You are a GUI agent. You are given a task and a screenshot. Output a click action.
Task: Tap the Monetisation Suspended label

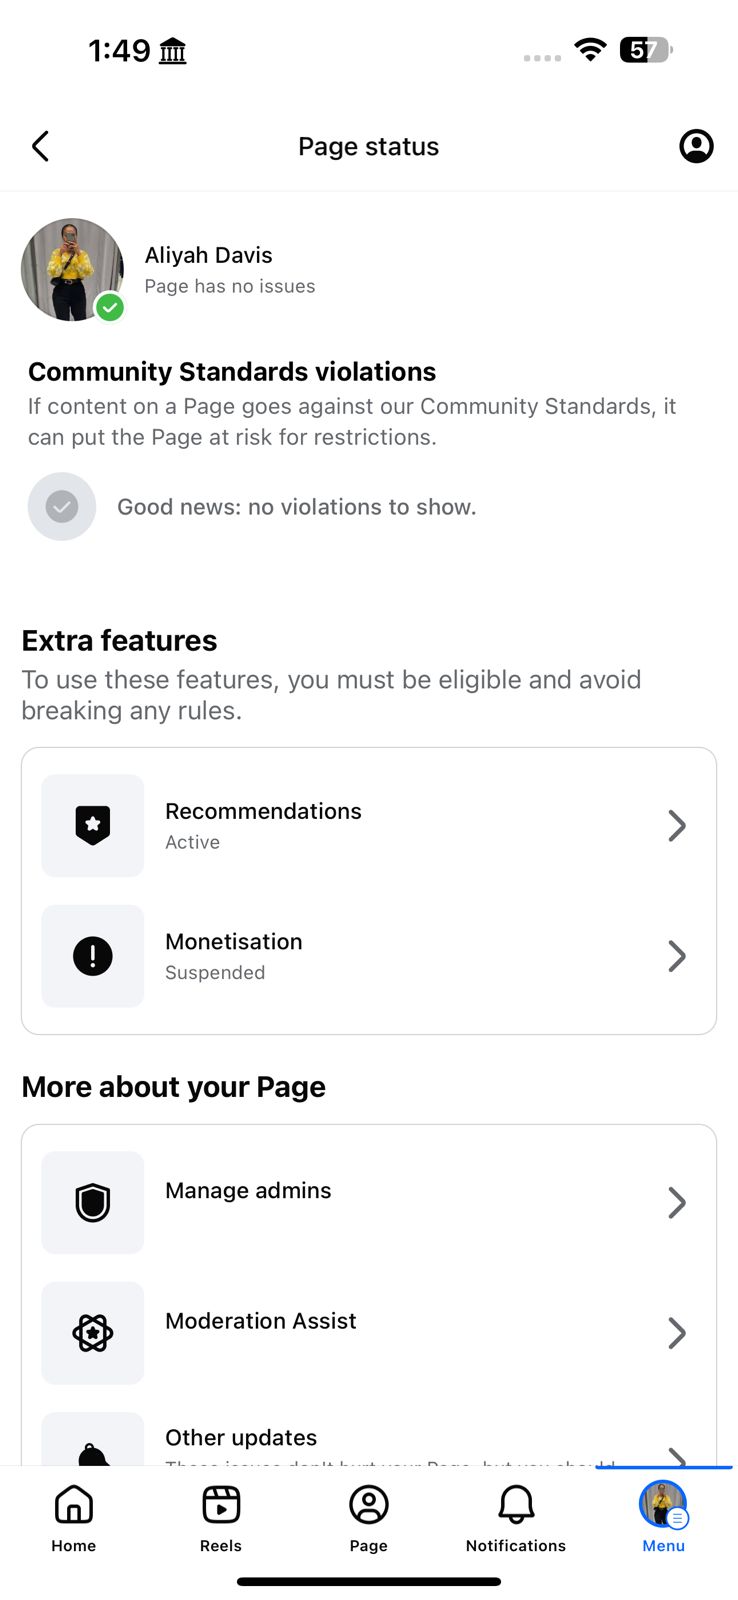coord(215,973)
